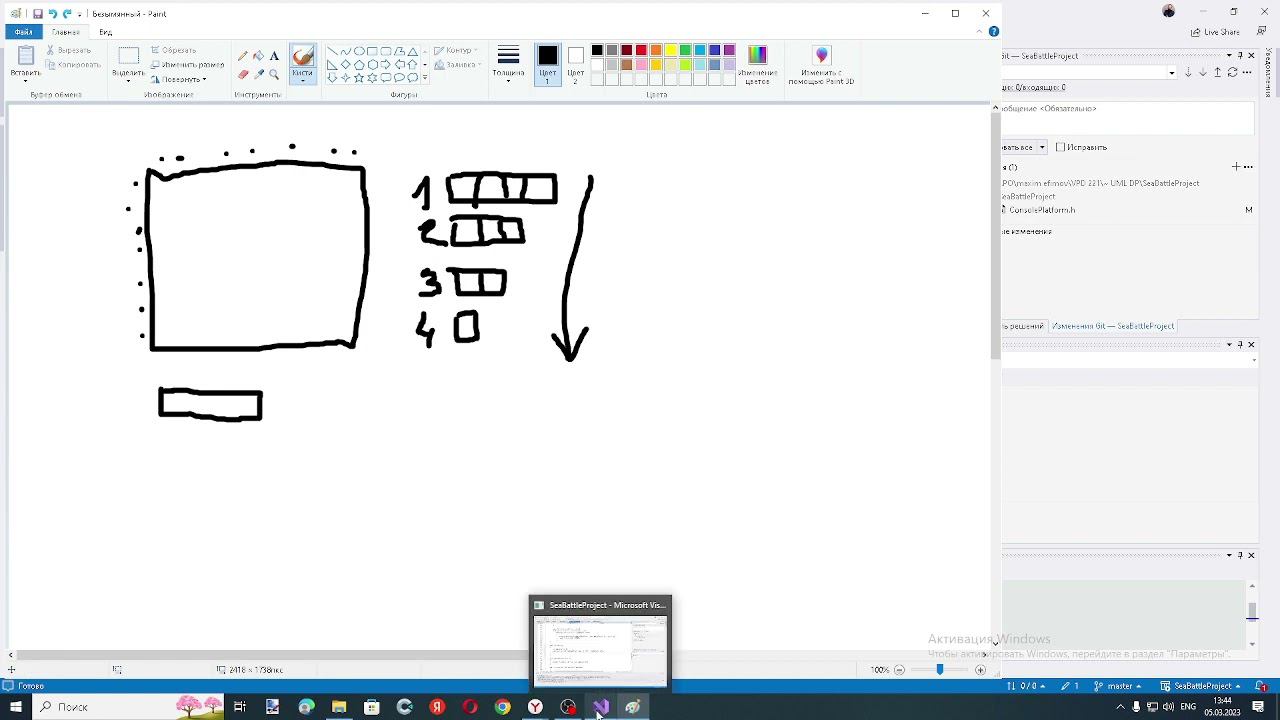Click the Cut (Вырезать) command
Screen dimensions: 1280x720
69,50
